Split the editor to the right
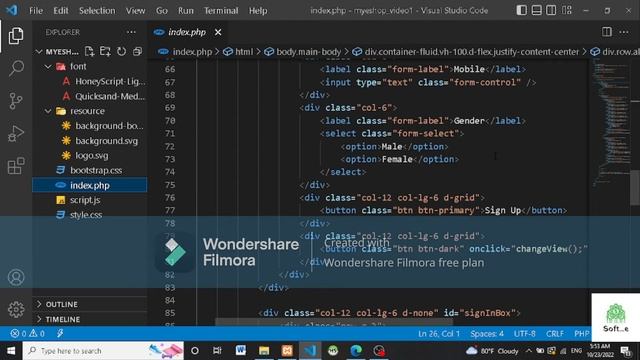 [607, 32]
